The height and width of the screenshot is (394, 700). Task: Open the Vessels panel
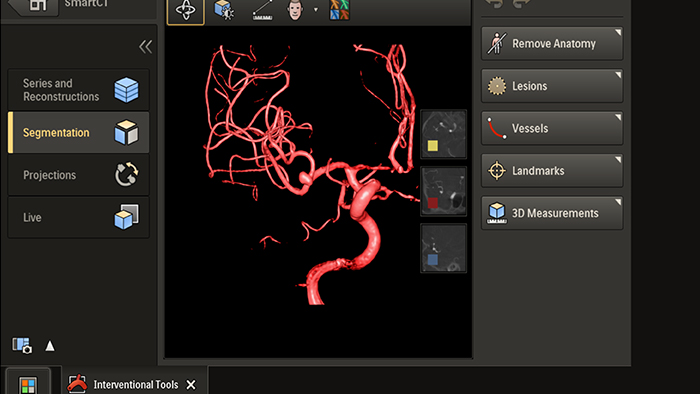[552, 128]
